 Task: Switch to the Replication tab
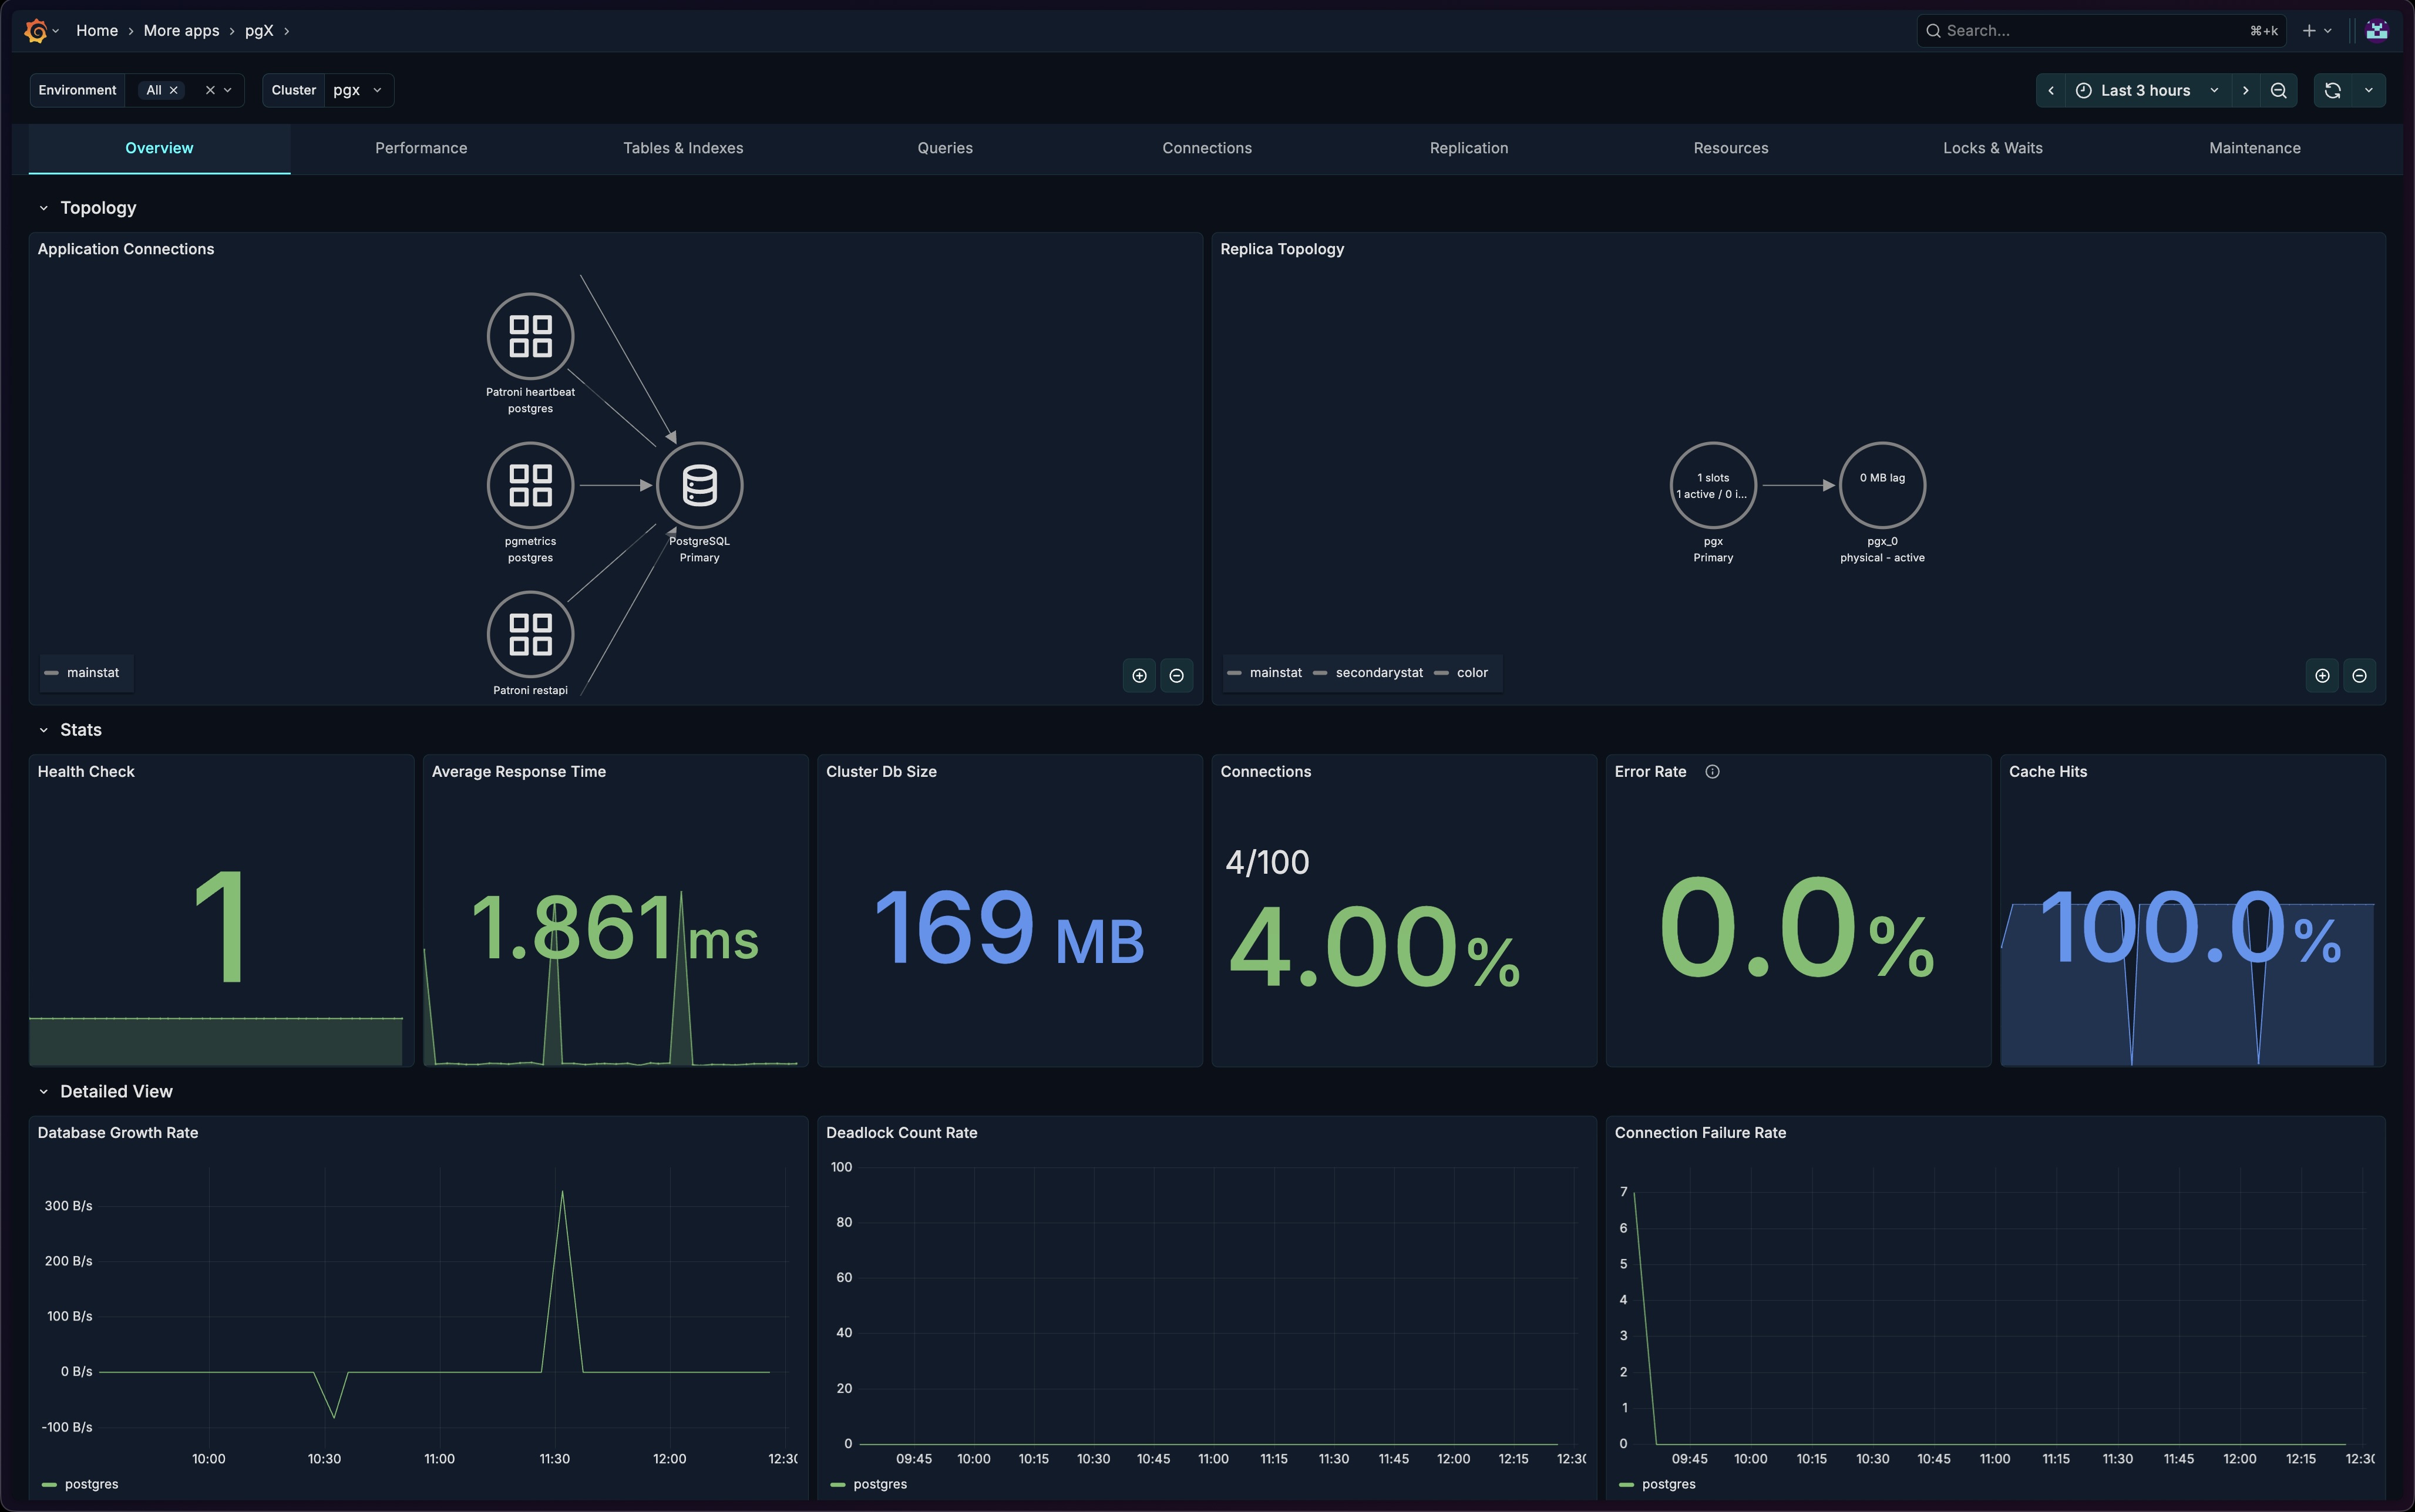1468,148
